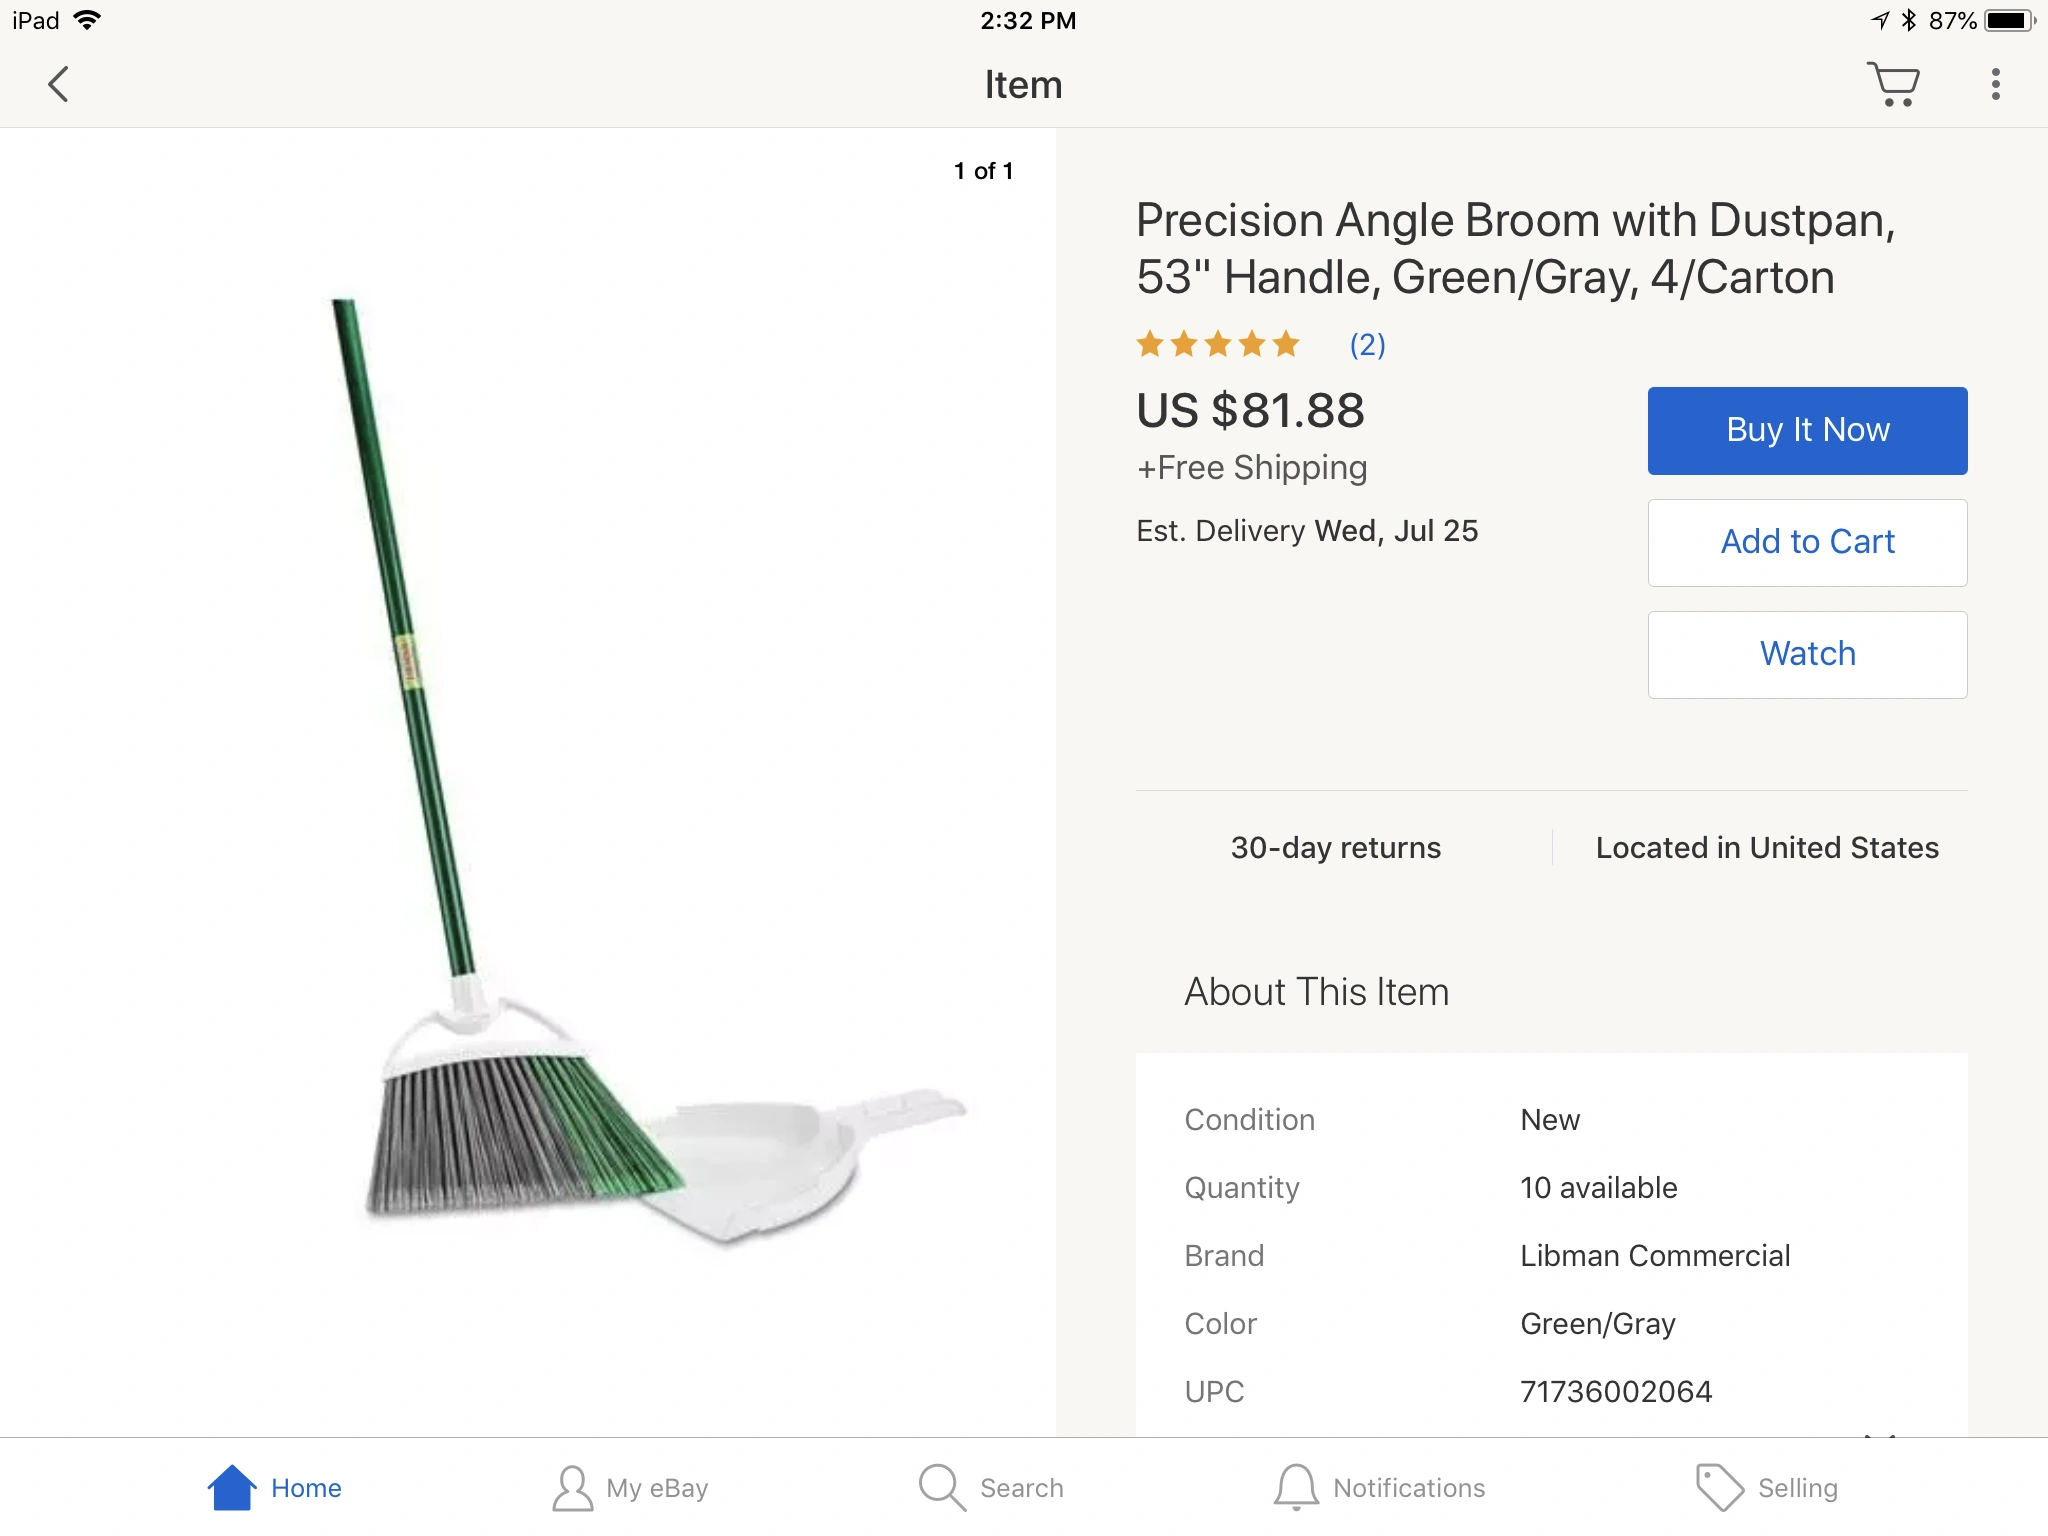Click the five-star rating
Viewport: 2048px width, 1536px height.
tap(1217, 345)
